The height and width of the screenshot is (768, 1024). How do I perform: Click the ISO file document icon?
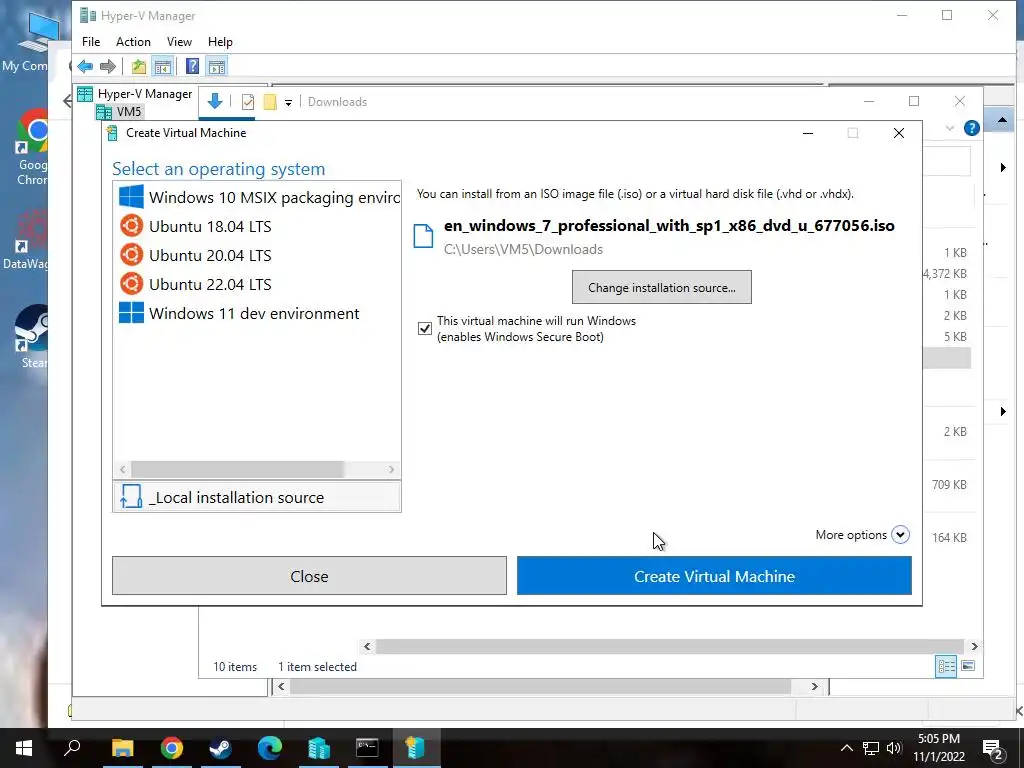coord(423,236)
